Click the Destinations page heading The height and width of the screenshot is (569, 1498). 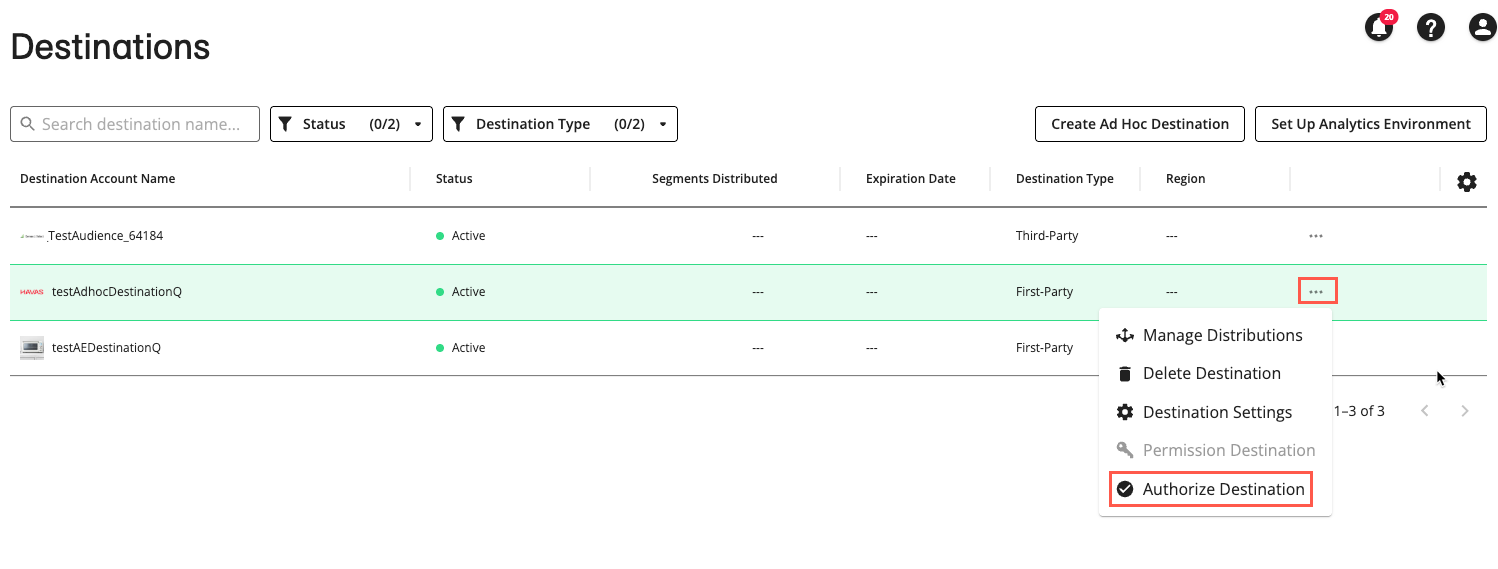pyautogui.click(x=110, y=47)
